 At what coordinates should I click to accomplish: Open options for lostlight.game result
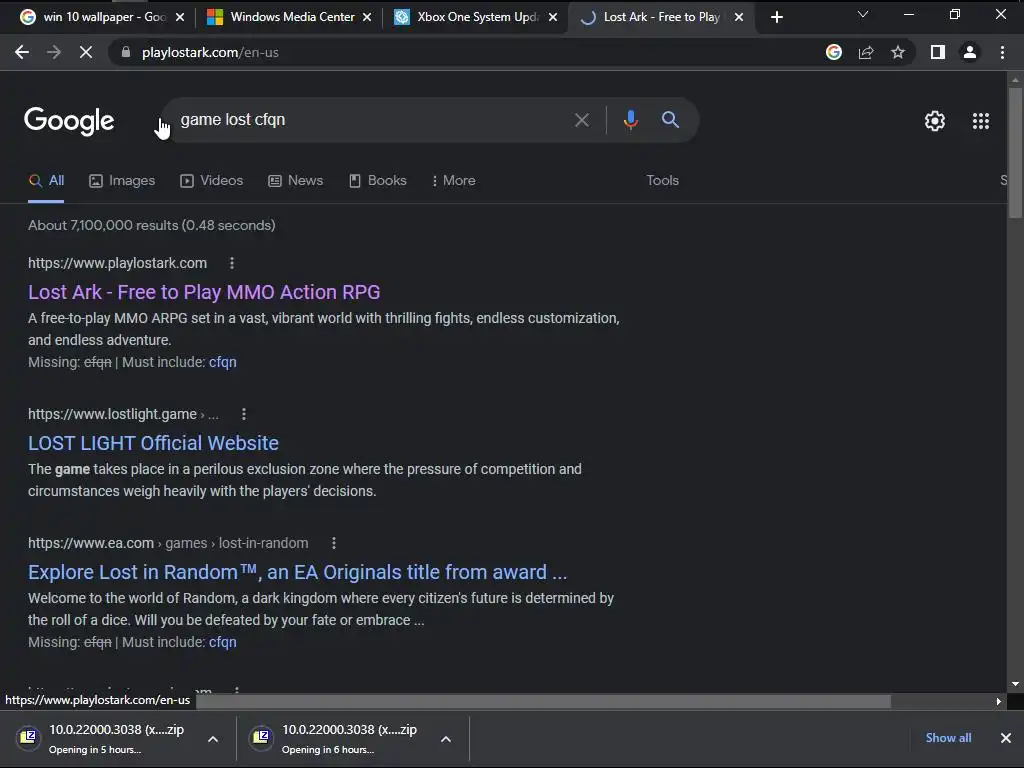click(x=244, y=414)
